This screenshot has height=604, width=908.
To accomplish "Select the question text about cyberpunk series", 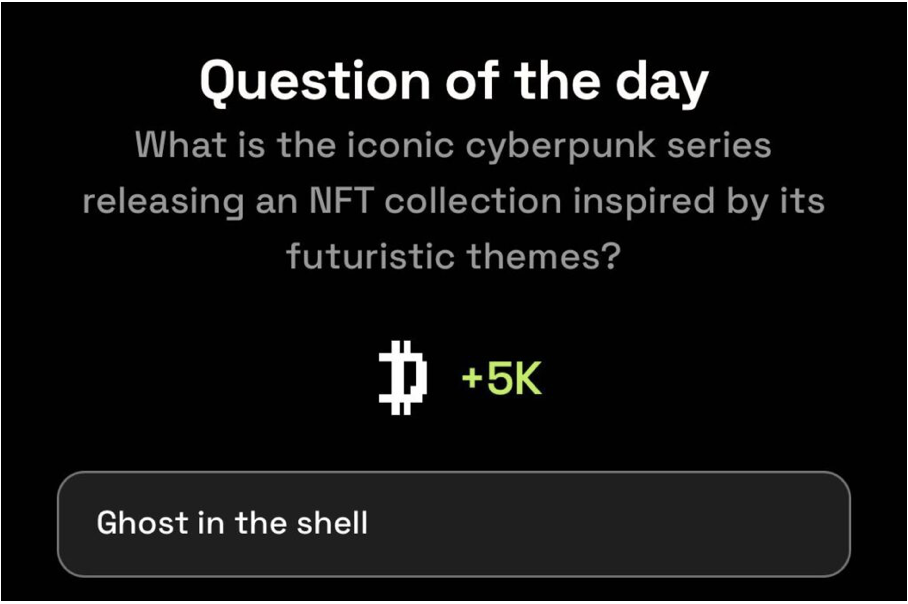I will tap(453, 200).
